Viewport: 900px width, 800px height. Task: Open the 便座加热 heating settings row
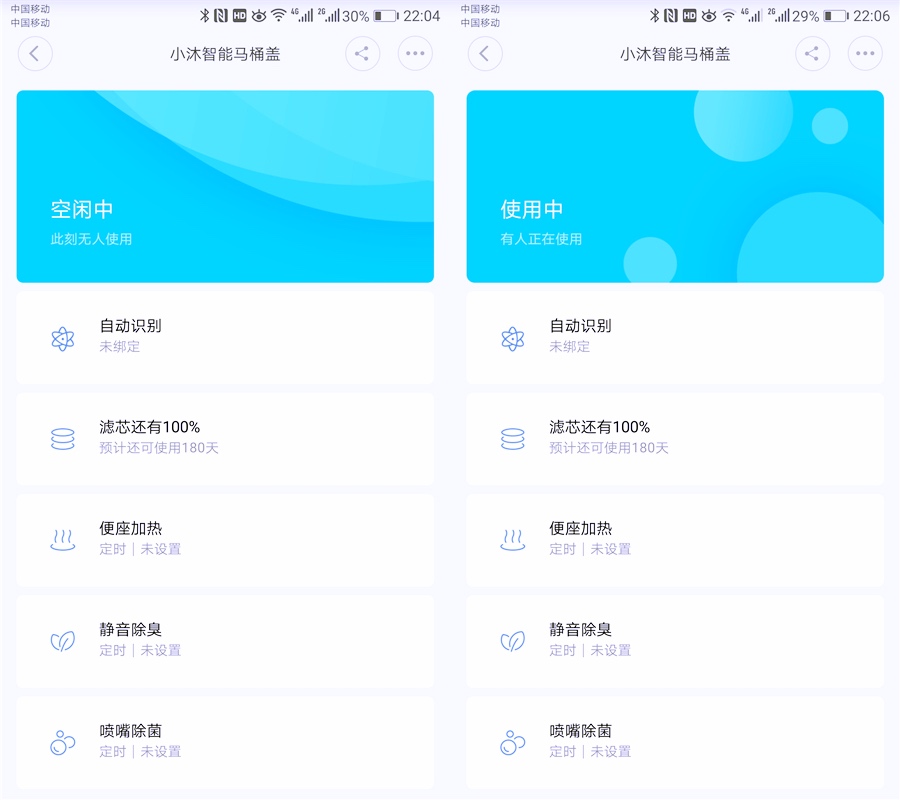pos(224,540)
